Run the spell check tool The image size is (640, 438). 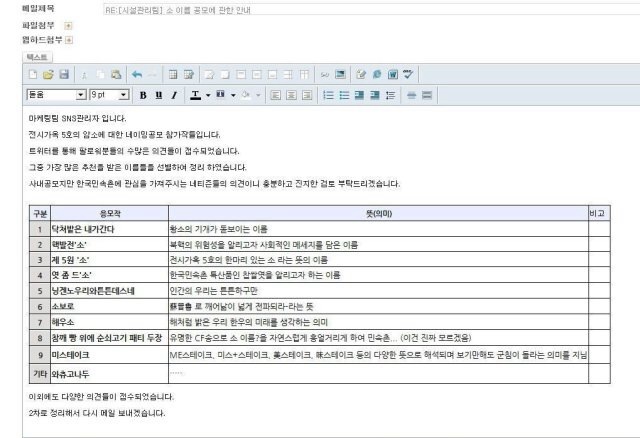[x=409, y=75]
